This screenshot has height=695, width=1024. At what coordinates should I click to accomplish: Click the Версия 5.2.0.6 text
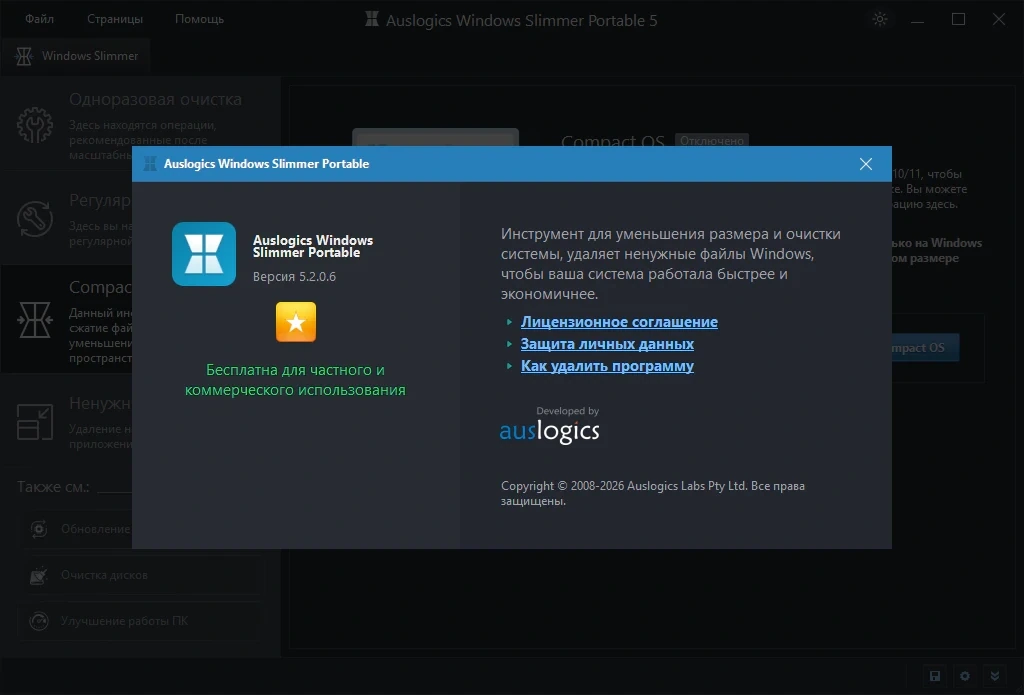pyautogui.click(x=295, y=277)
